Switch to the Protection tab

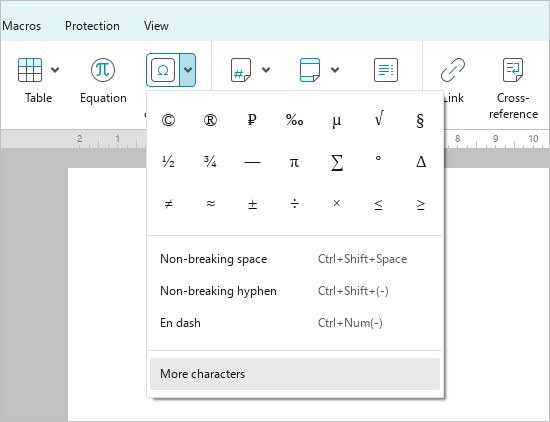92,26
